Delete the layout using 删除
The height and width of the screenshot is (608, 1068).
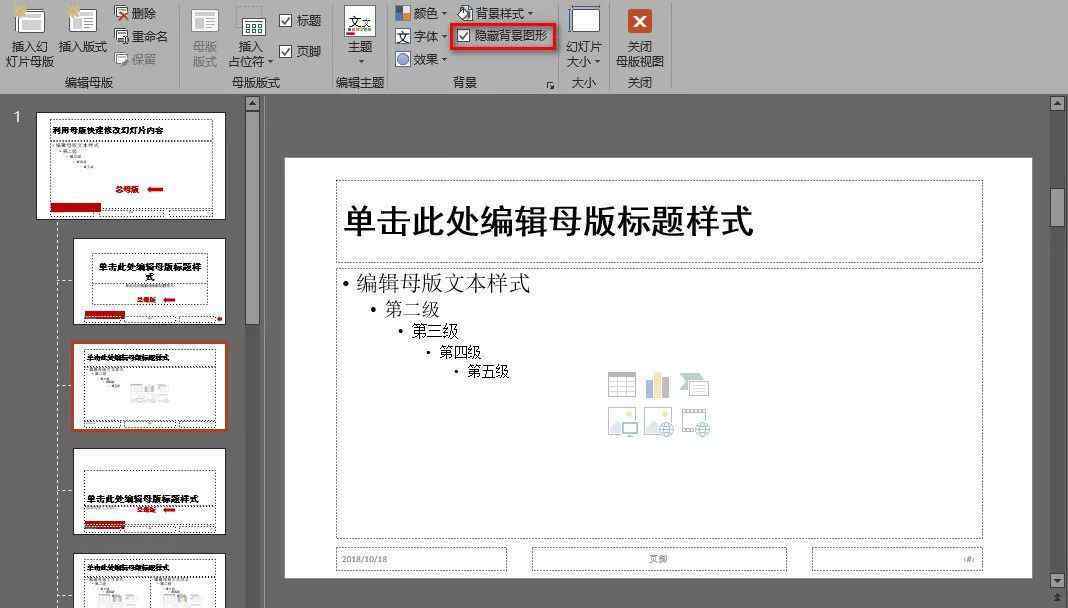136,13
